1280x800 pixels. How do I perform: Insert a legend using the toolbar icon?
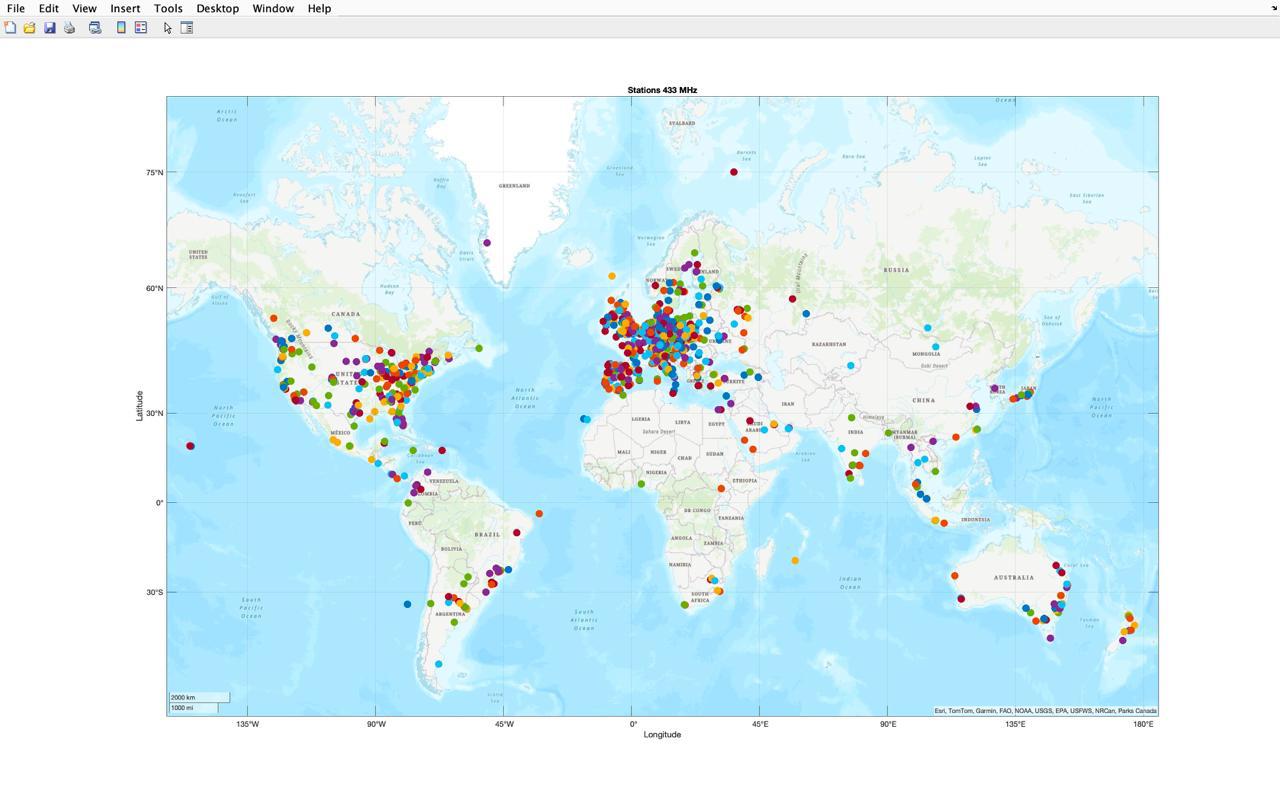(x=141, y=28)
